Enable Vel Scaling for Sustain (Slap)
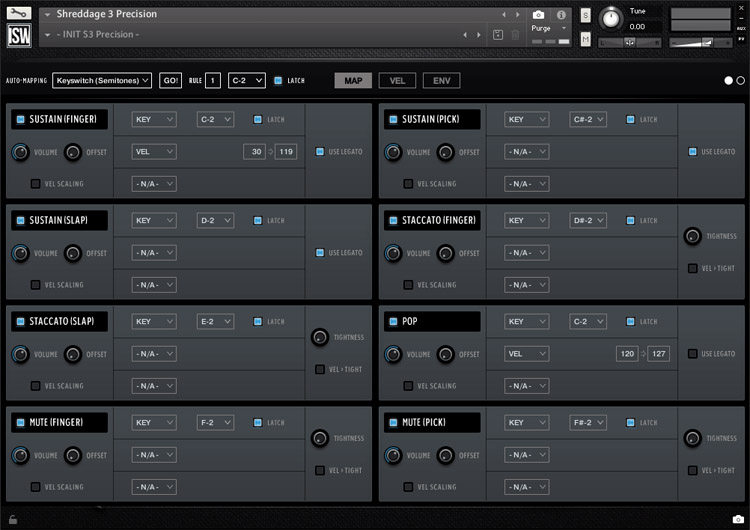750x530 pixels. point(35,285)
